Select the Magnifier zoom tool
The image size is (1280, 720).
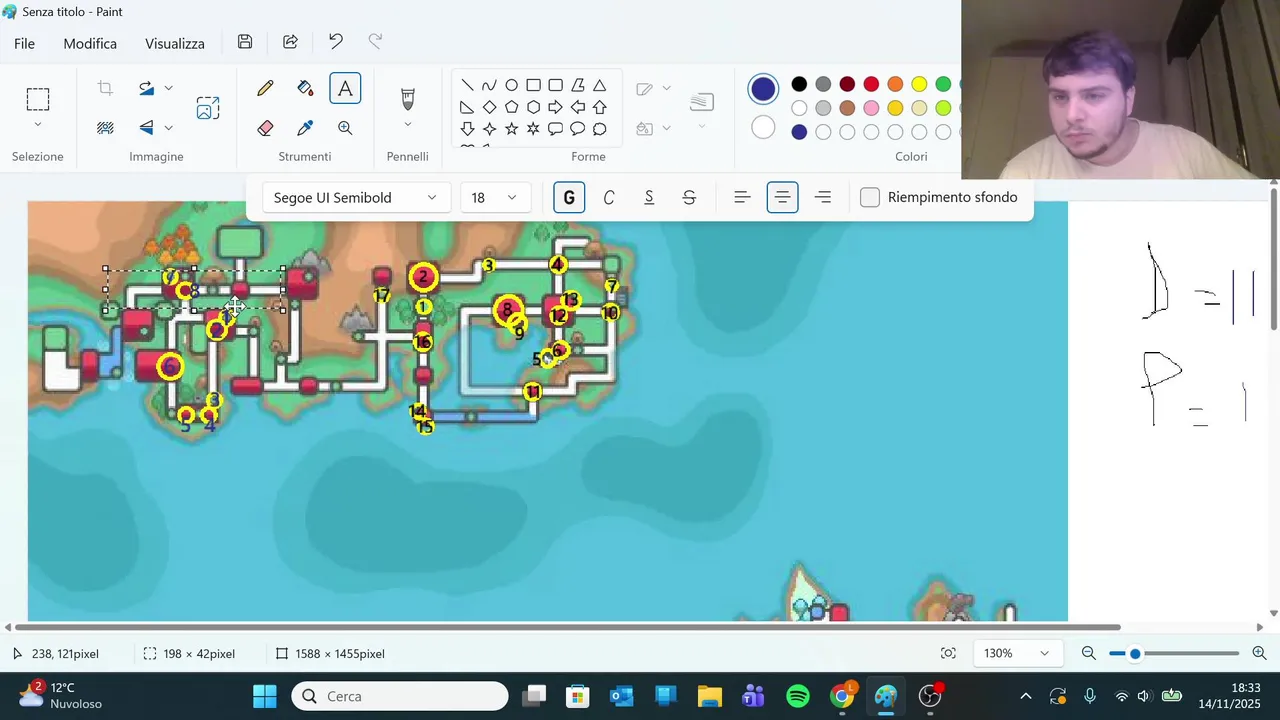point(345,128)
